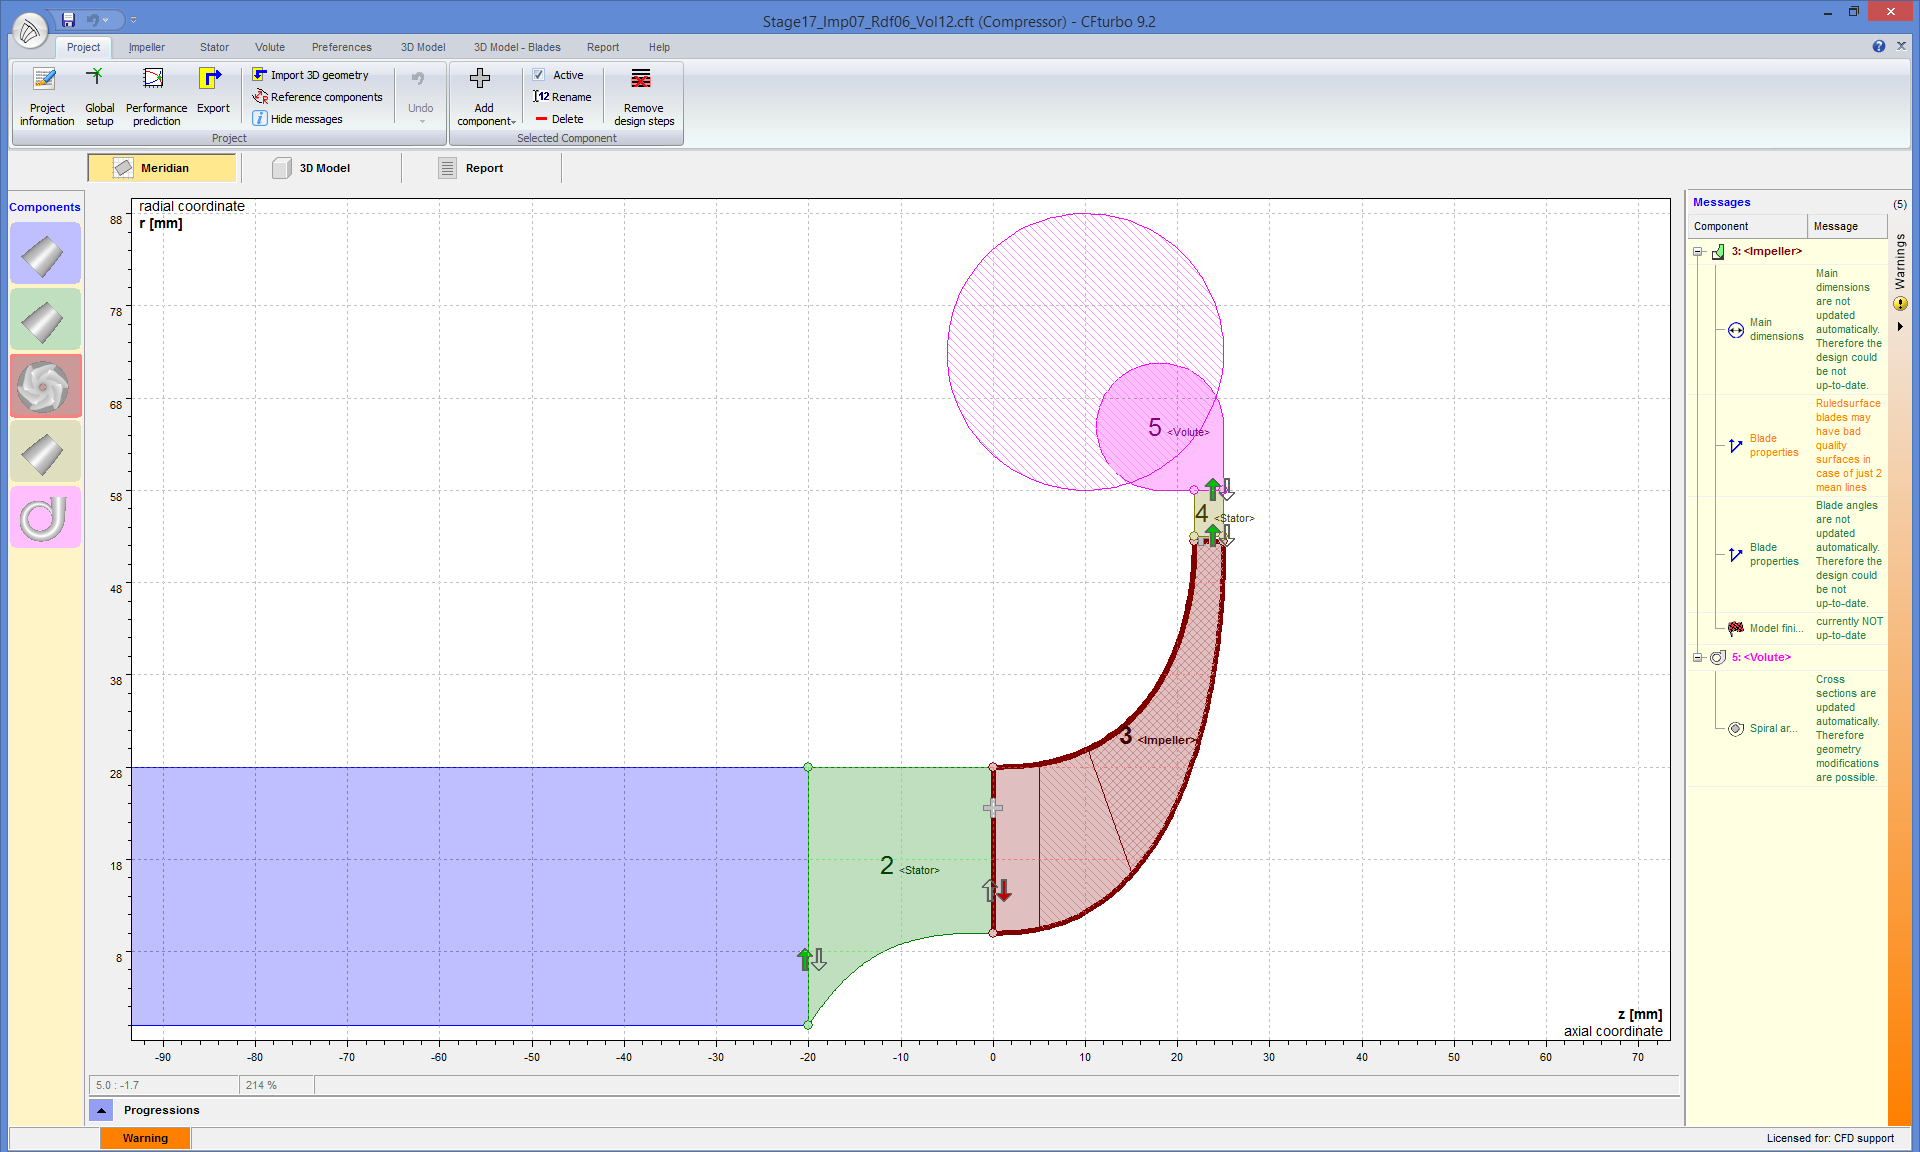Click the purple first component swatch in sidebar
This screenshot has width=1920, height=1152.
click(x=45, y=255)
